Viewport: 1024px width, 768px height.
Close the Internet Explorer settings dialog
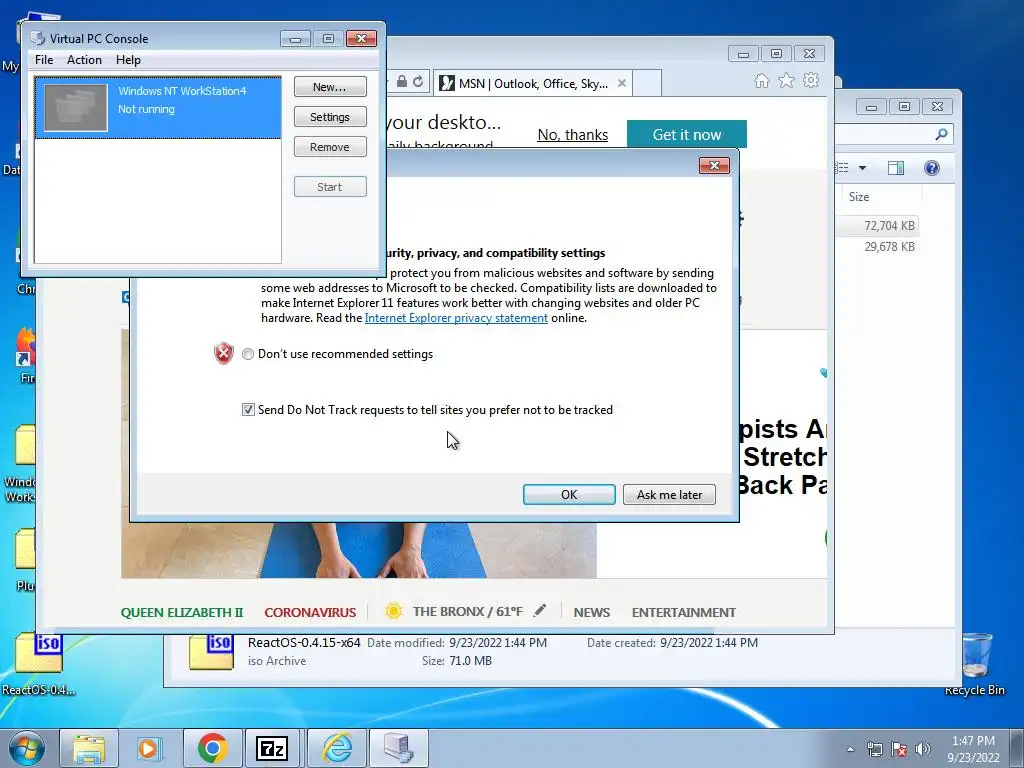pos(714,166)
